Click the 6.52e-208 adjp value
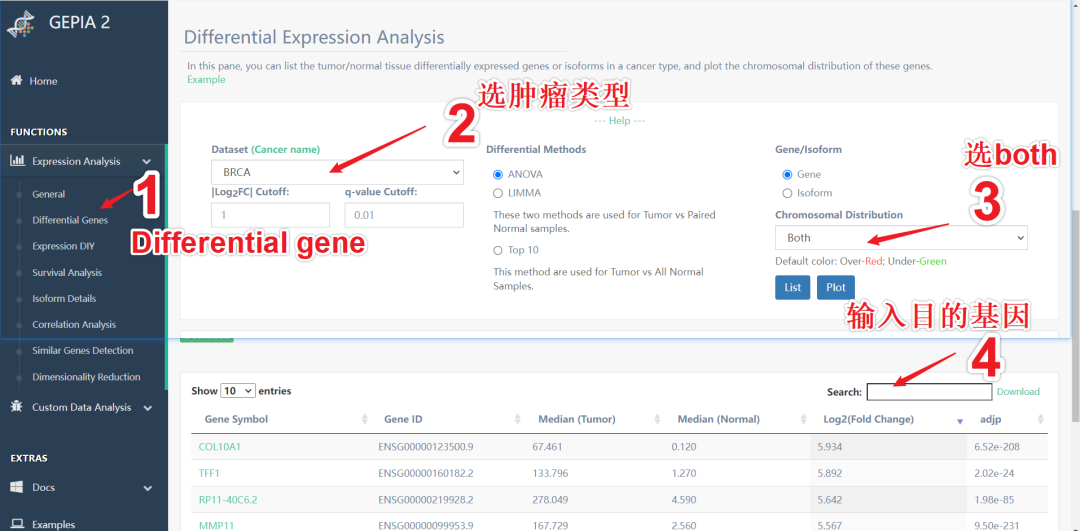This screenshot has height=531, width=1080. (x=997, y=447)
